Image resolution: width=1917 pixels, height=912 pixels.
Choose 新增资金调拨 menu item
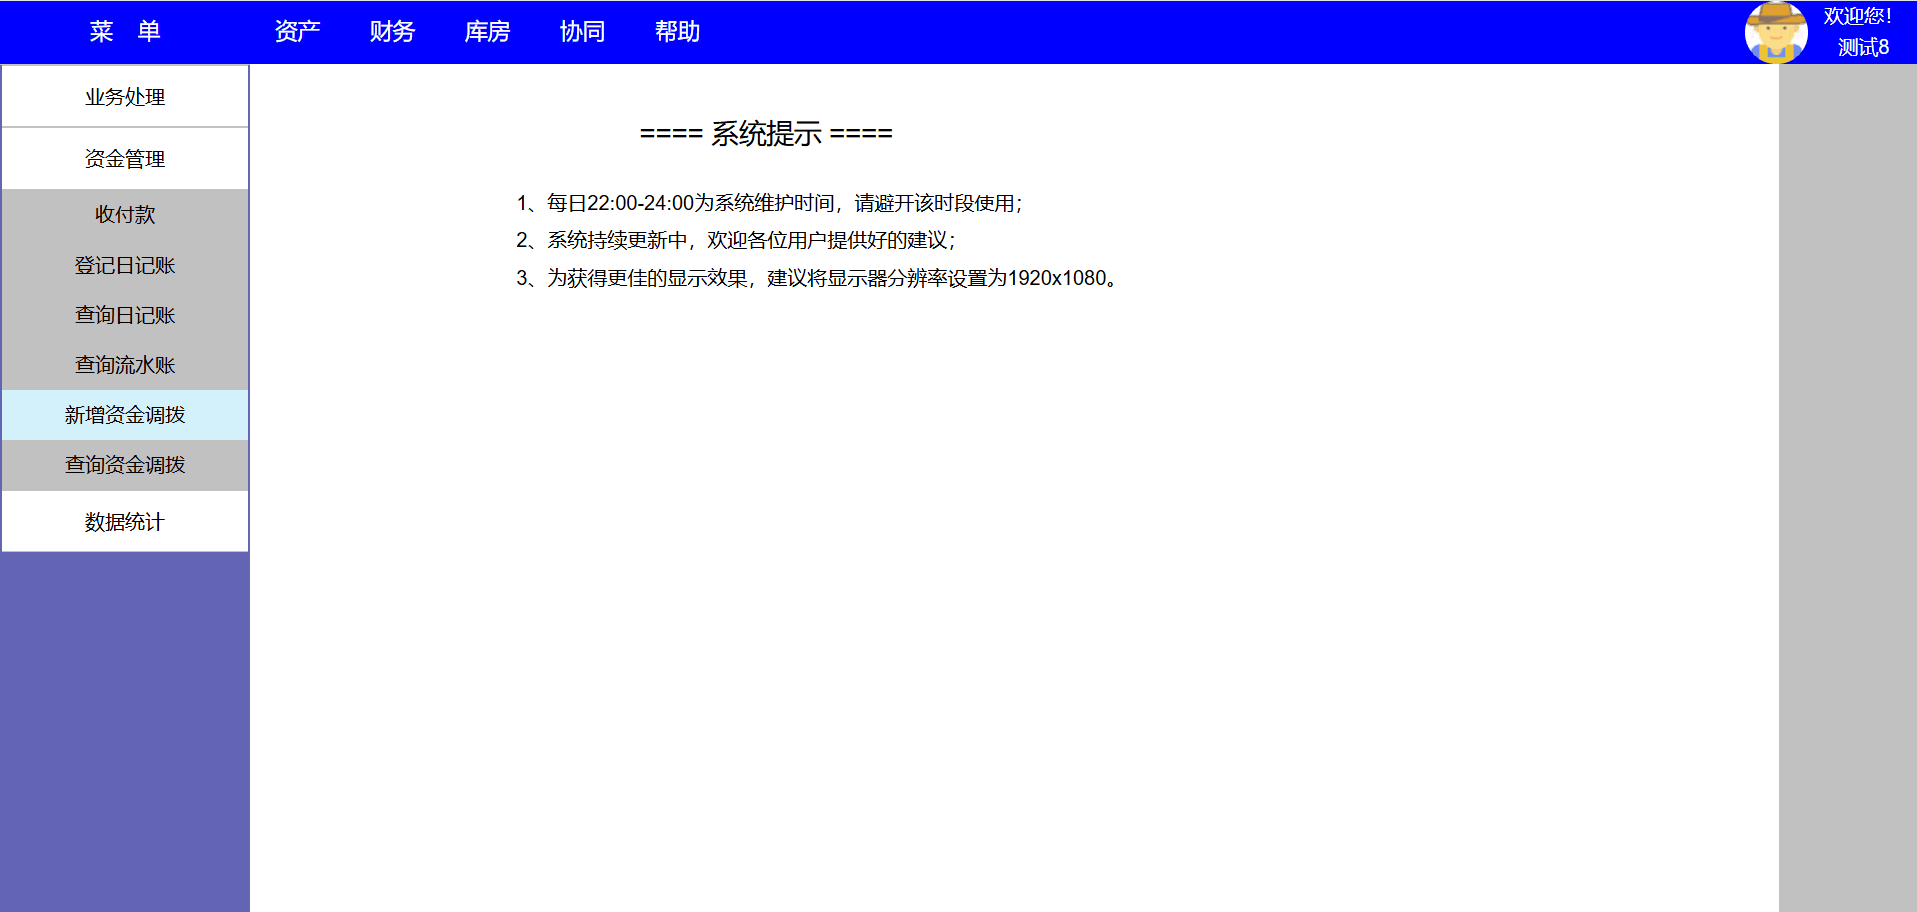coord(125,415)
